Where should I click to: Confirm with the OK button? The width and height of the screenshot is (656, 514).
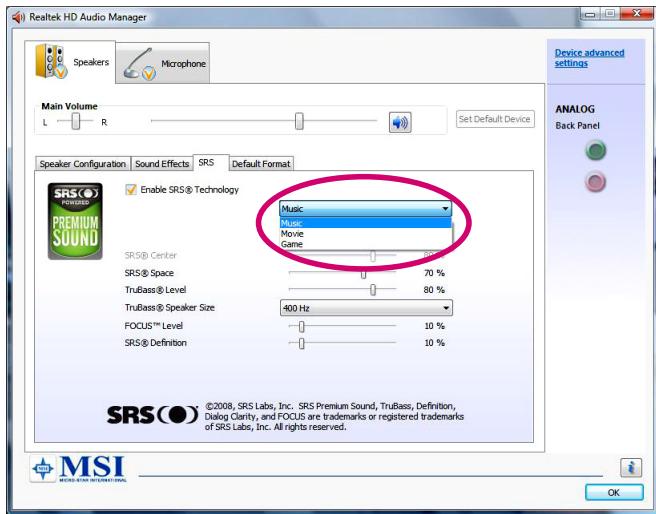(614, 493)
